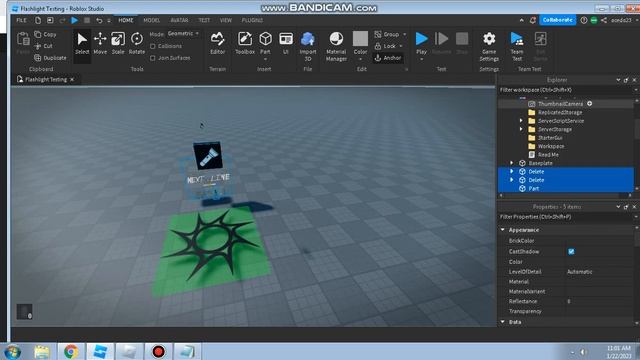Click the Group button
640x360 pixels.
point(387,34)
